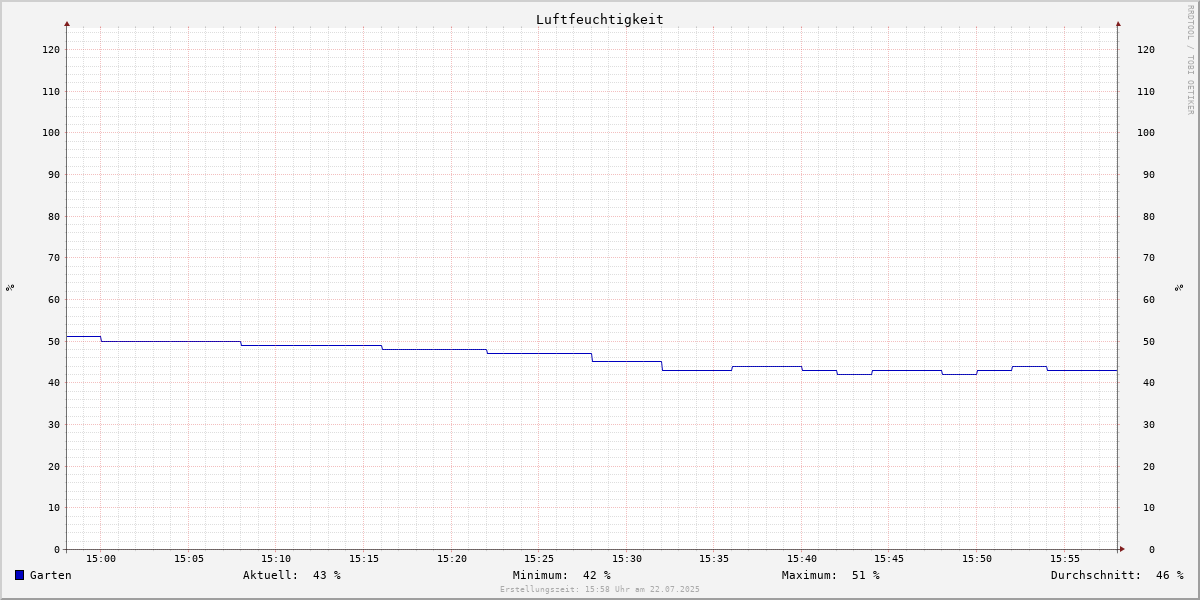Click the 15:30 time axis label

coord(627,559)
